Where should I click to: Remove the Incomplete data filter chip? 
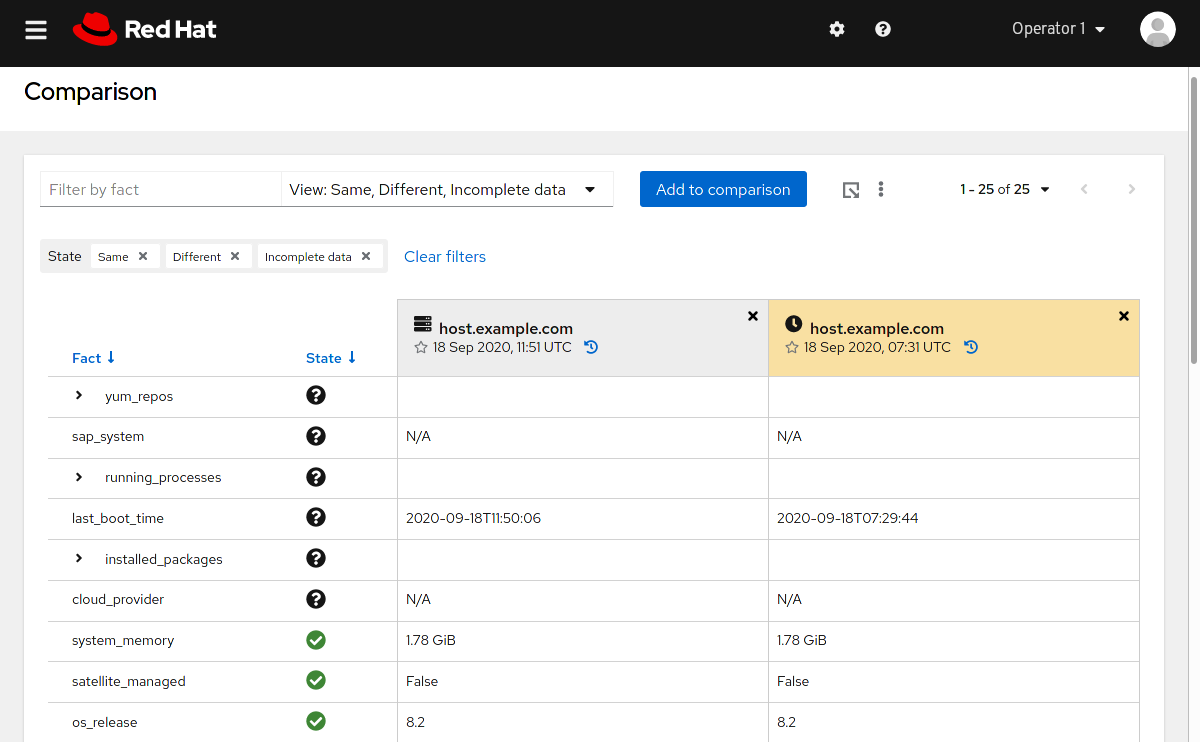coord(366,256)
